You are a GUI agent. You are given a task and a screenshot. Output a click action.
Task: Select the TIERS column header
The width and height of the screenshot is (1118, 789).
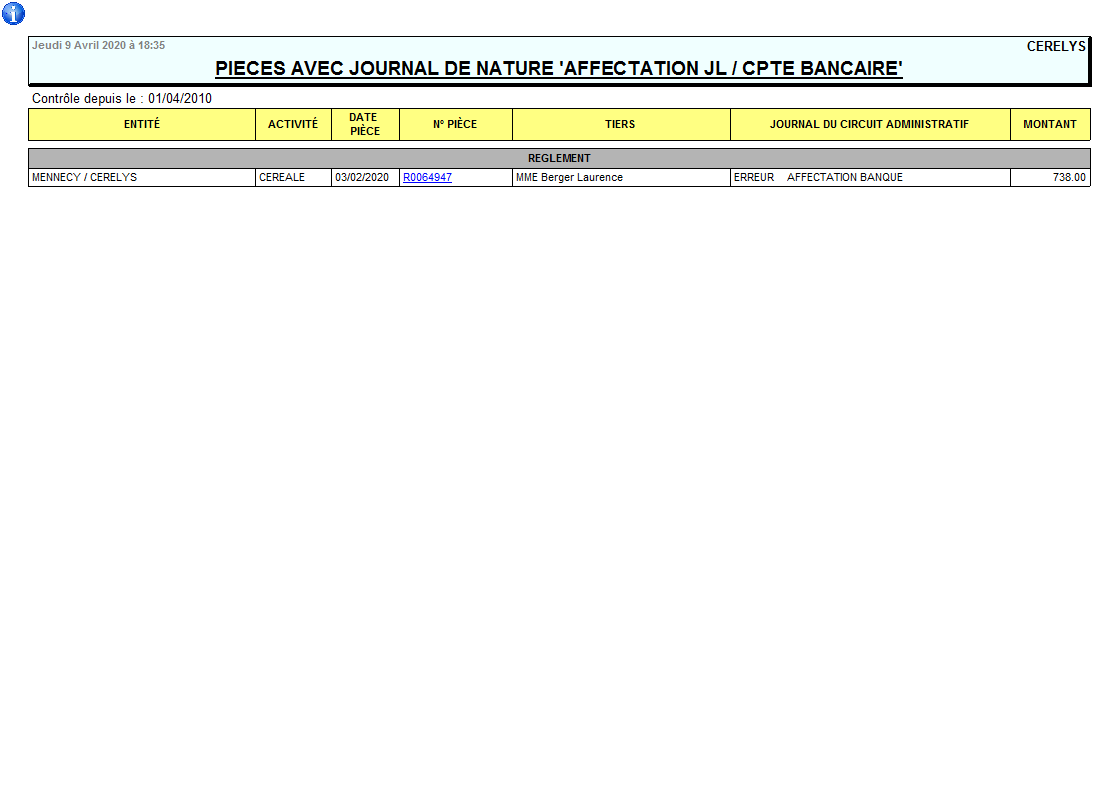coord(620,124)
